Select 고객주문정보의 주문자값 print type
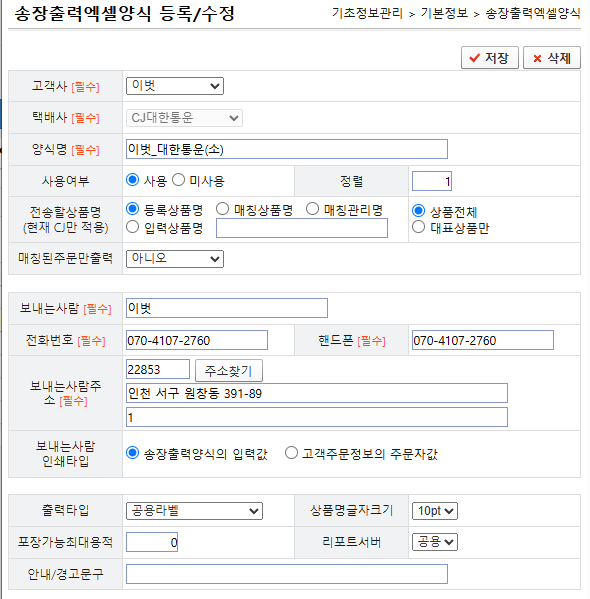The width and height of the screenshot is (590, 599). point(291,453)
